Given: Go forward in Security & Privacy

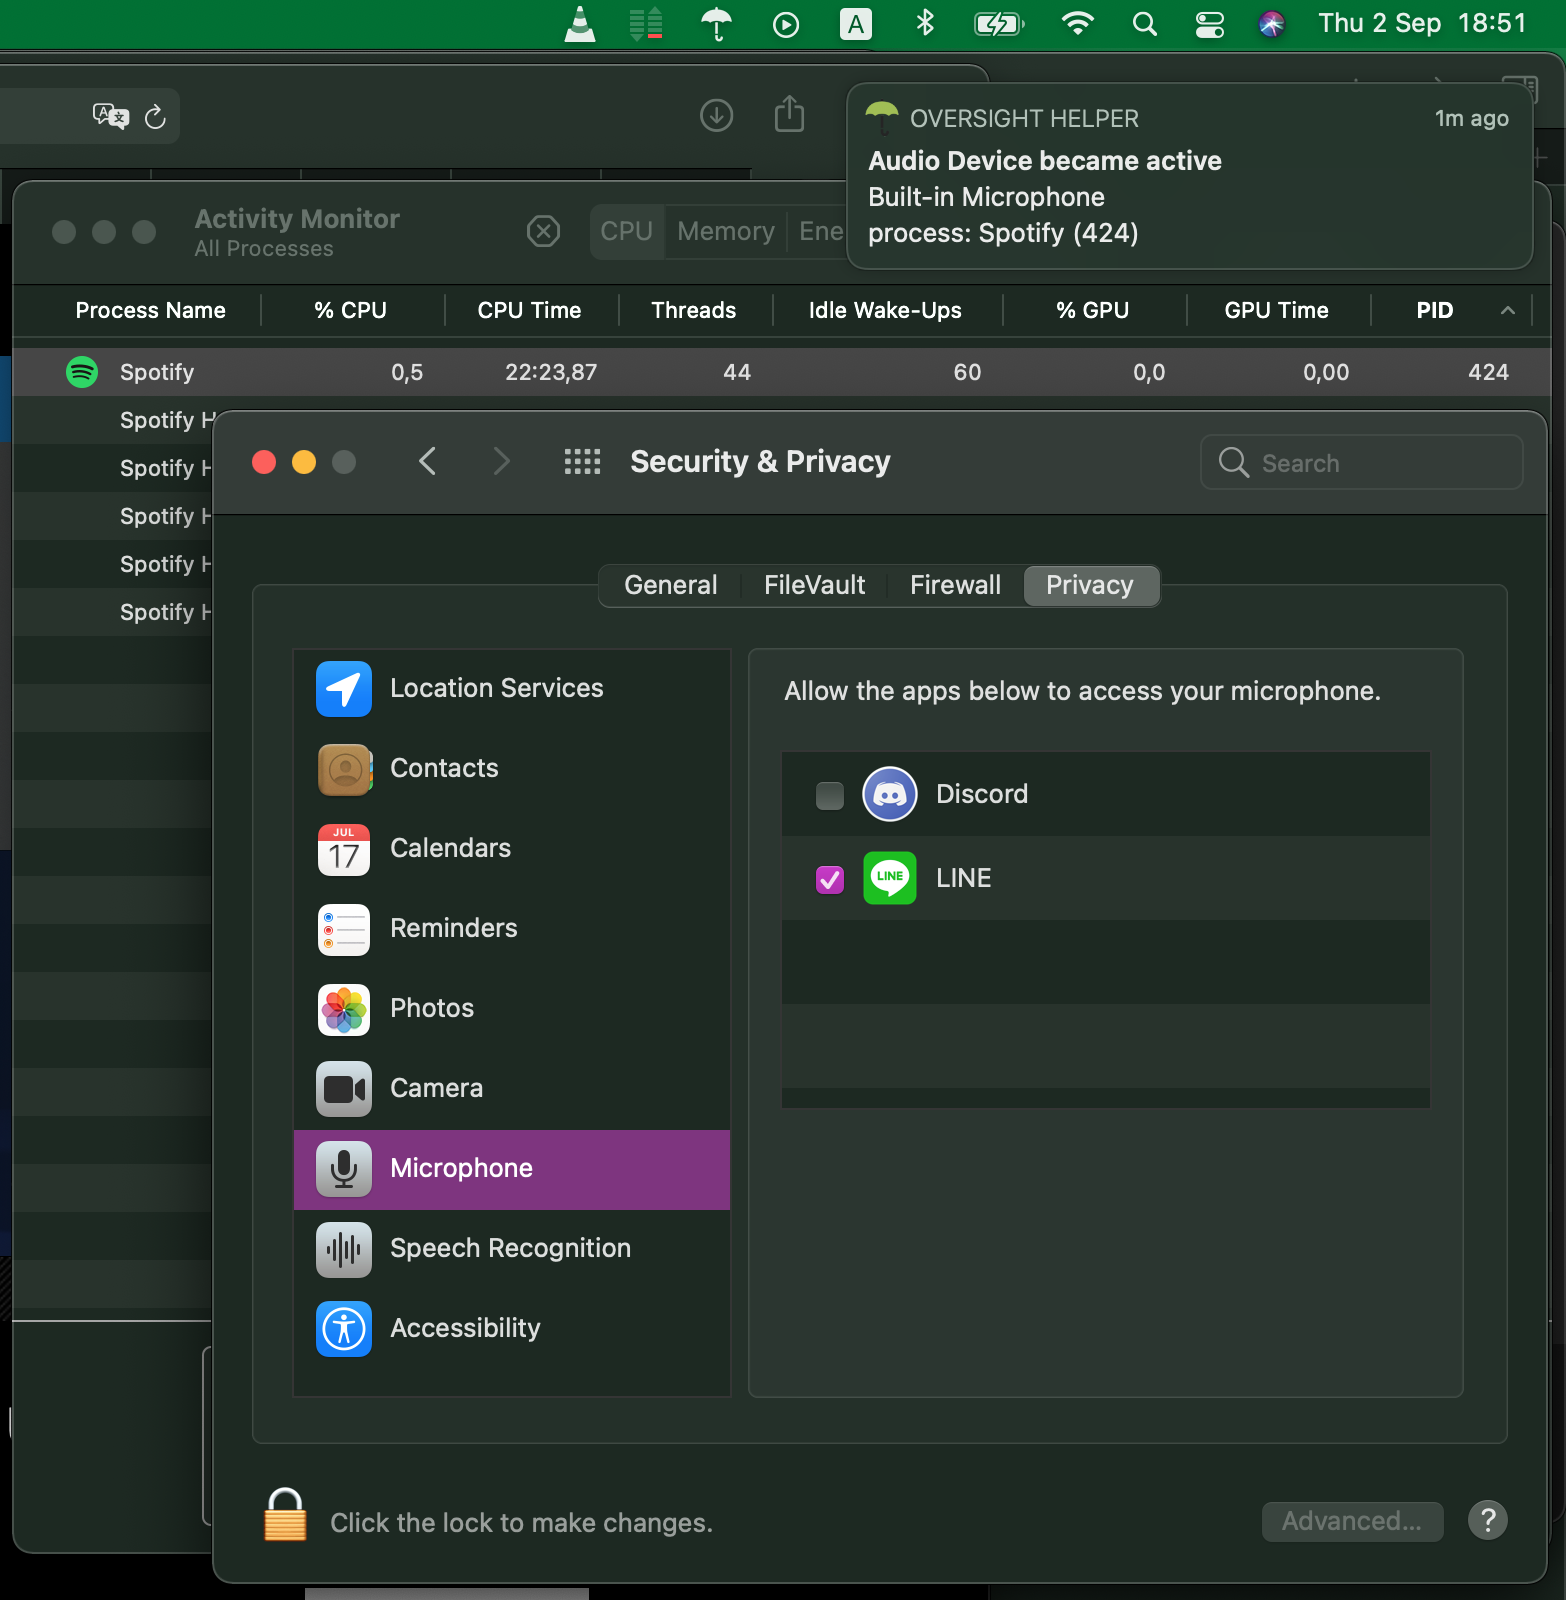Looking at the screenshot, I should pos(501,461).
